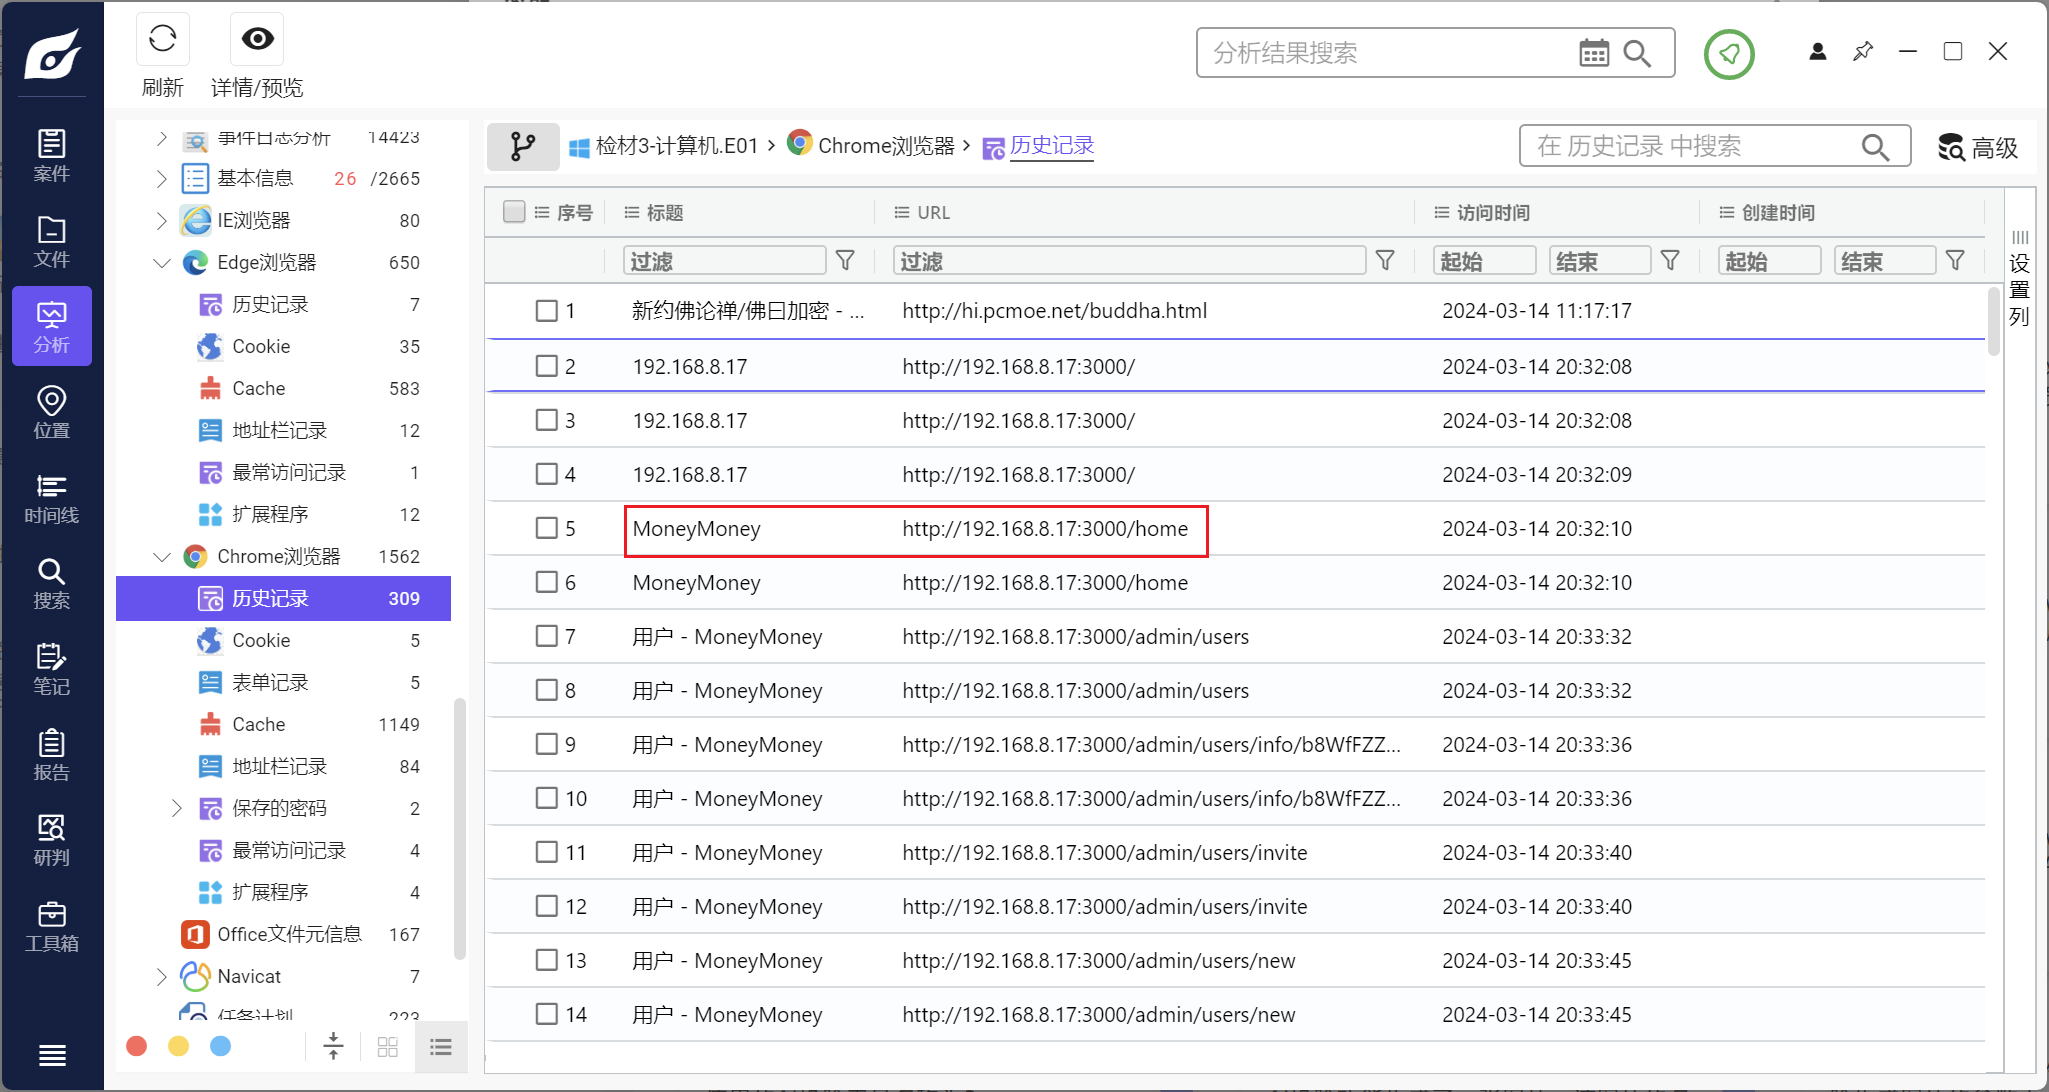Open the 笔记 sidebar section

click(x=52, y=669)
